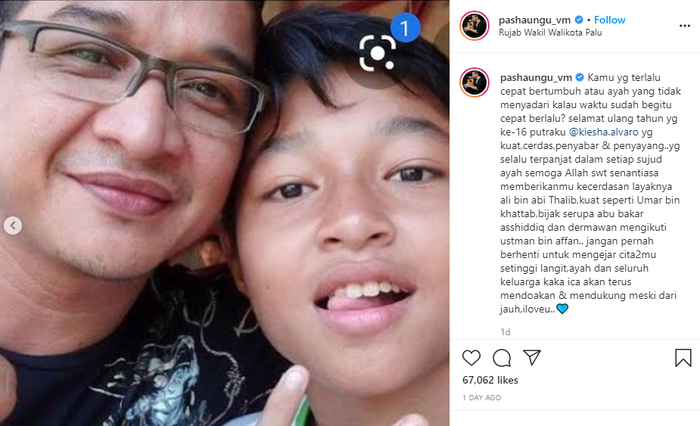This screenshot has width=700, height=426.
Task: Like the post with the heart icon
Action: (x=471, y=358)
